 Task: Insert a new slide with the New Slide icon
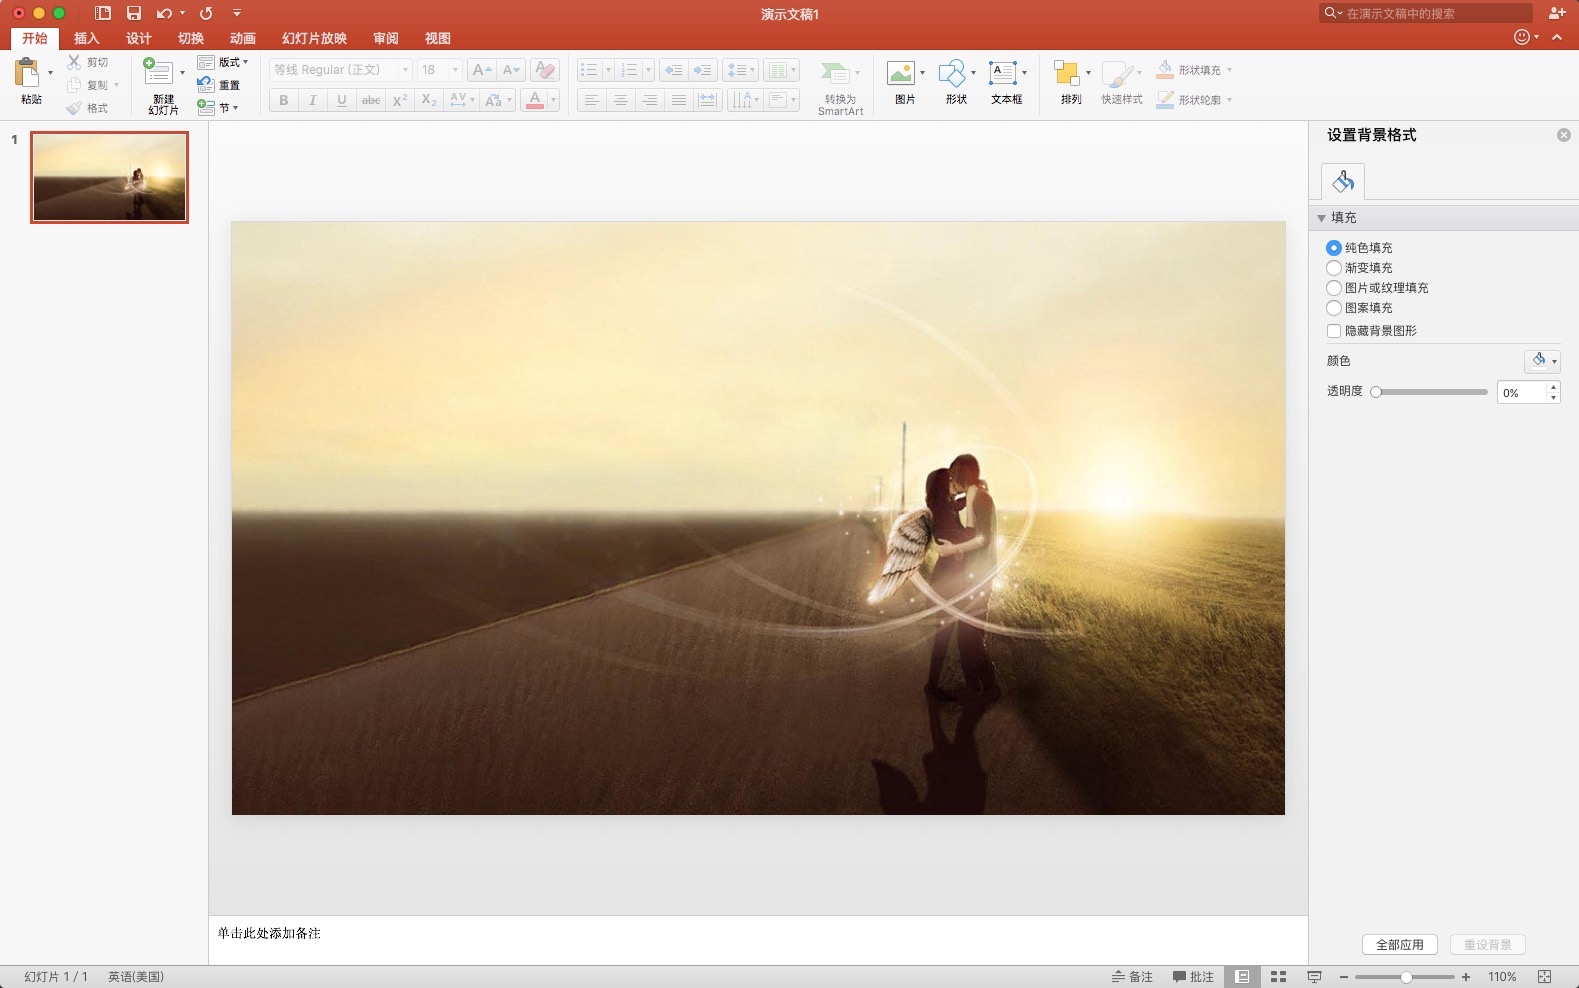coord(158,73)
